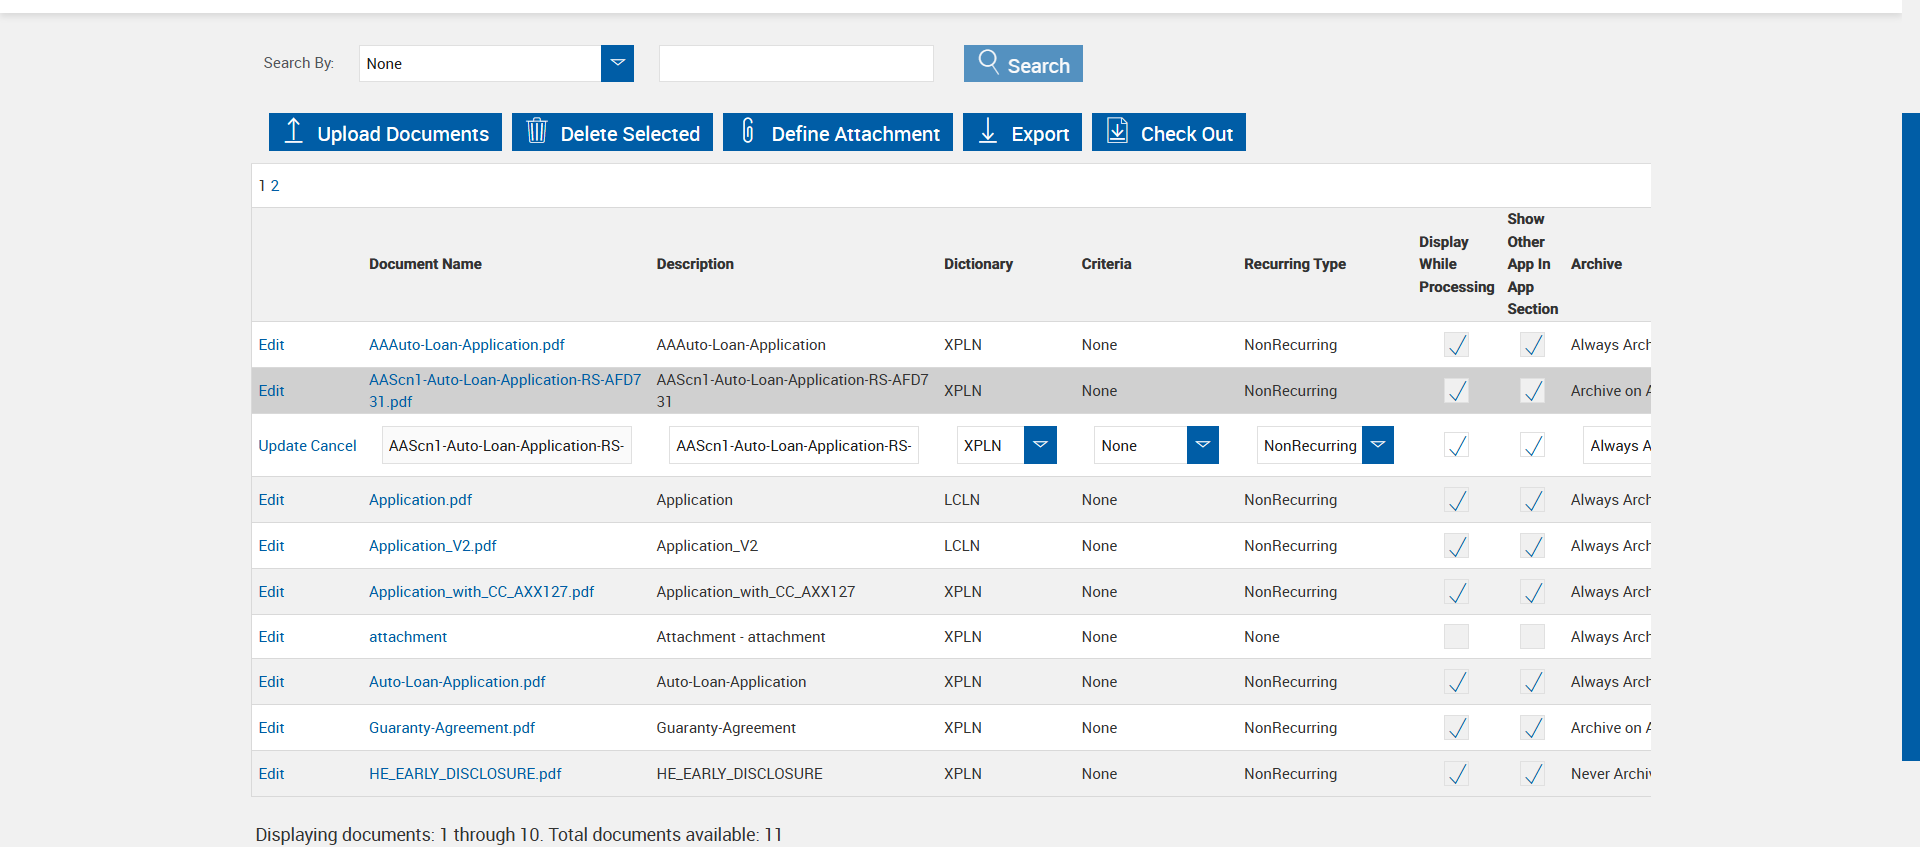Toggle Show Other App for HE_EARLY_DISCLOSURE.pdf
The height and width of the screenshot is (847, 1920).
click(x=1532, y=774)
